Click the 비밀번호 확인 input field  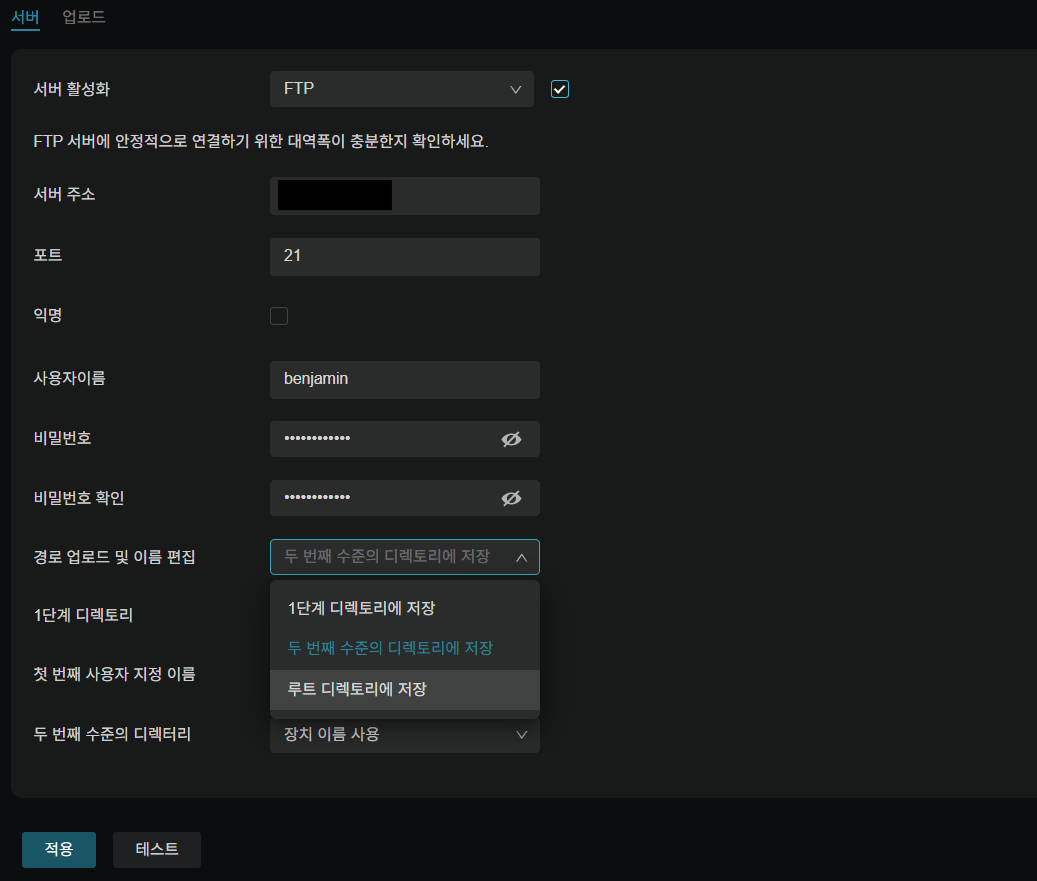405,498
